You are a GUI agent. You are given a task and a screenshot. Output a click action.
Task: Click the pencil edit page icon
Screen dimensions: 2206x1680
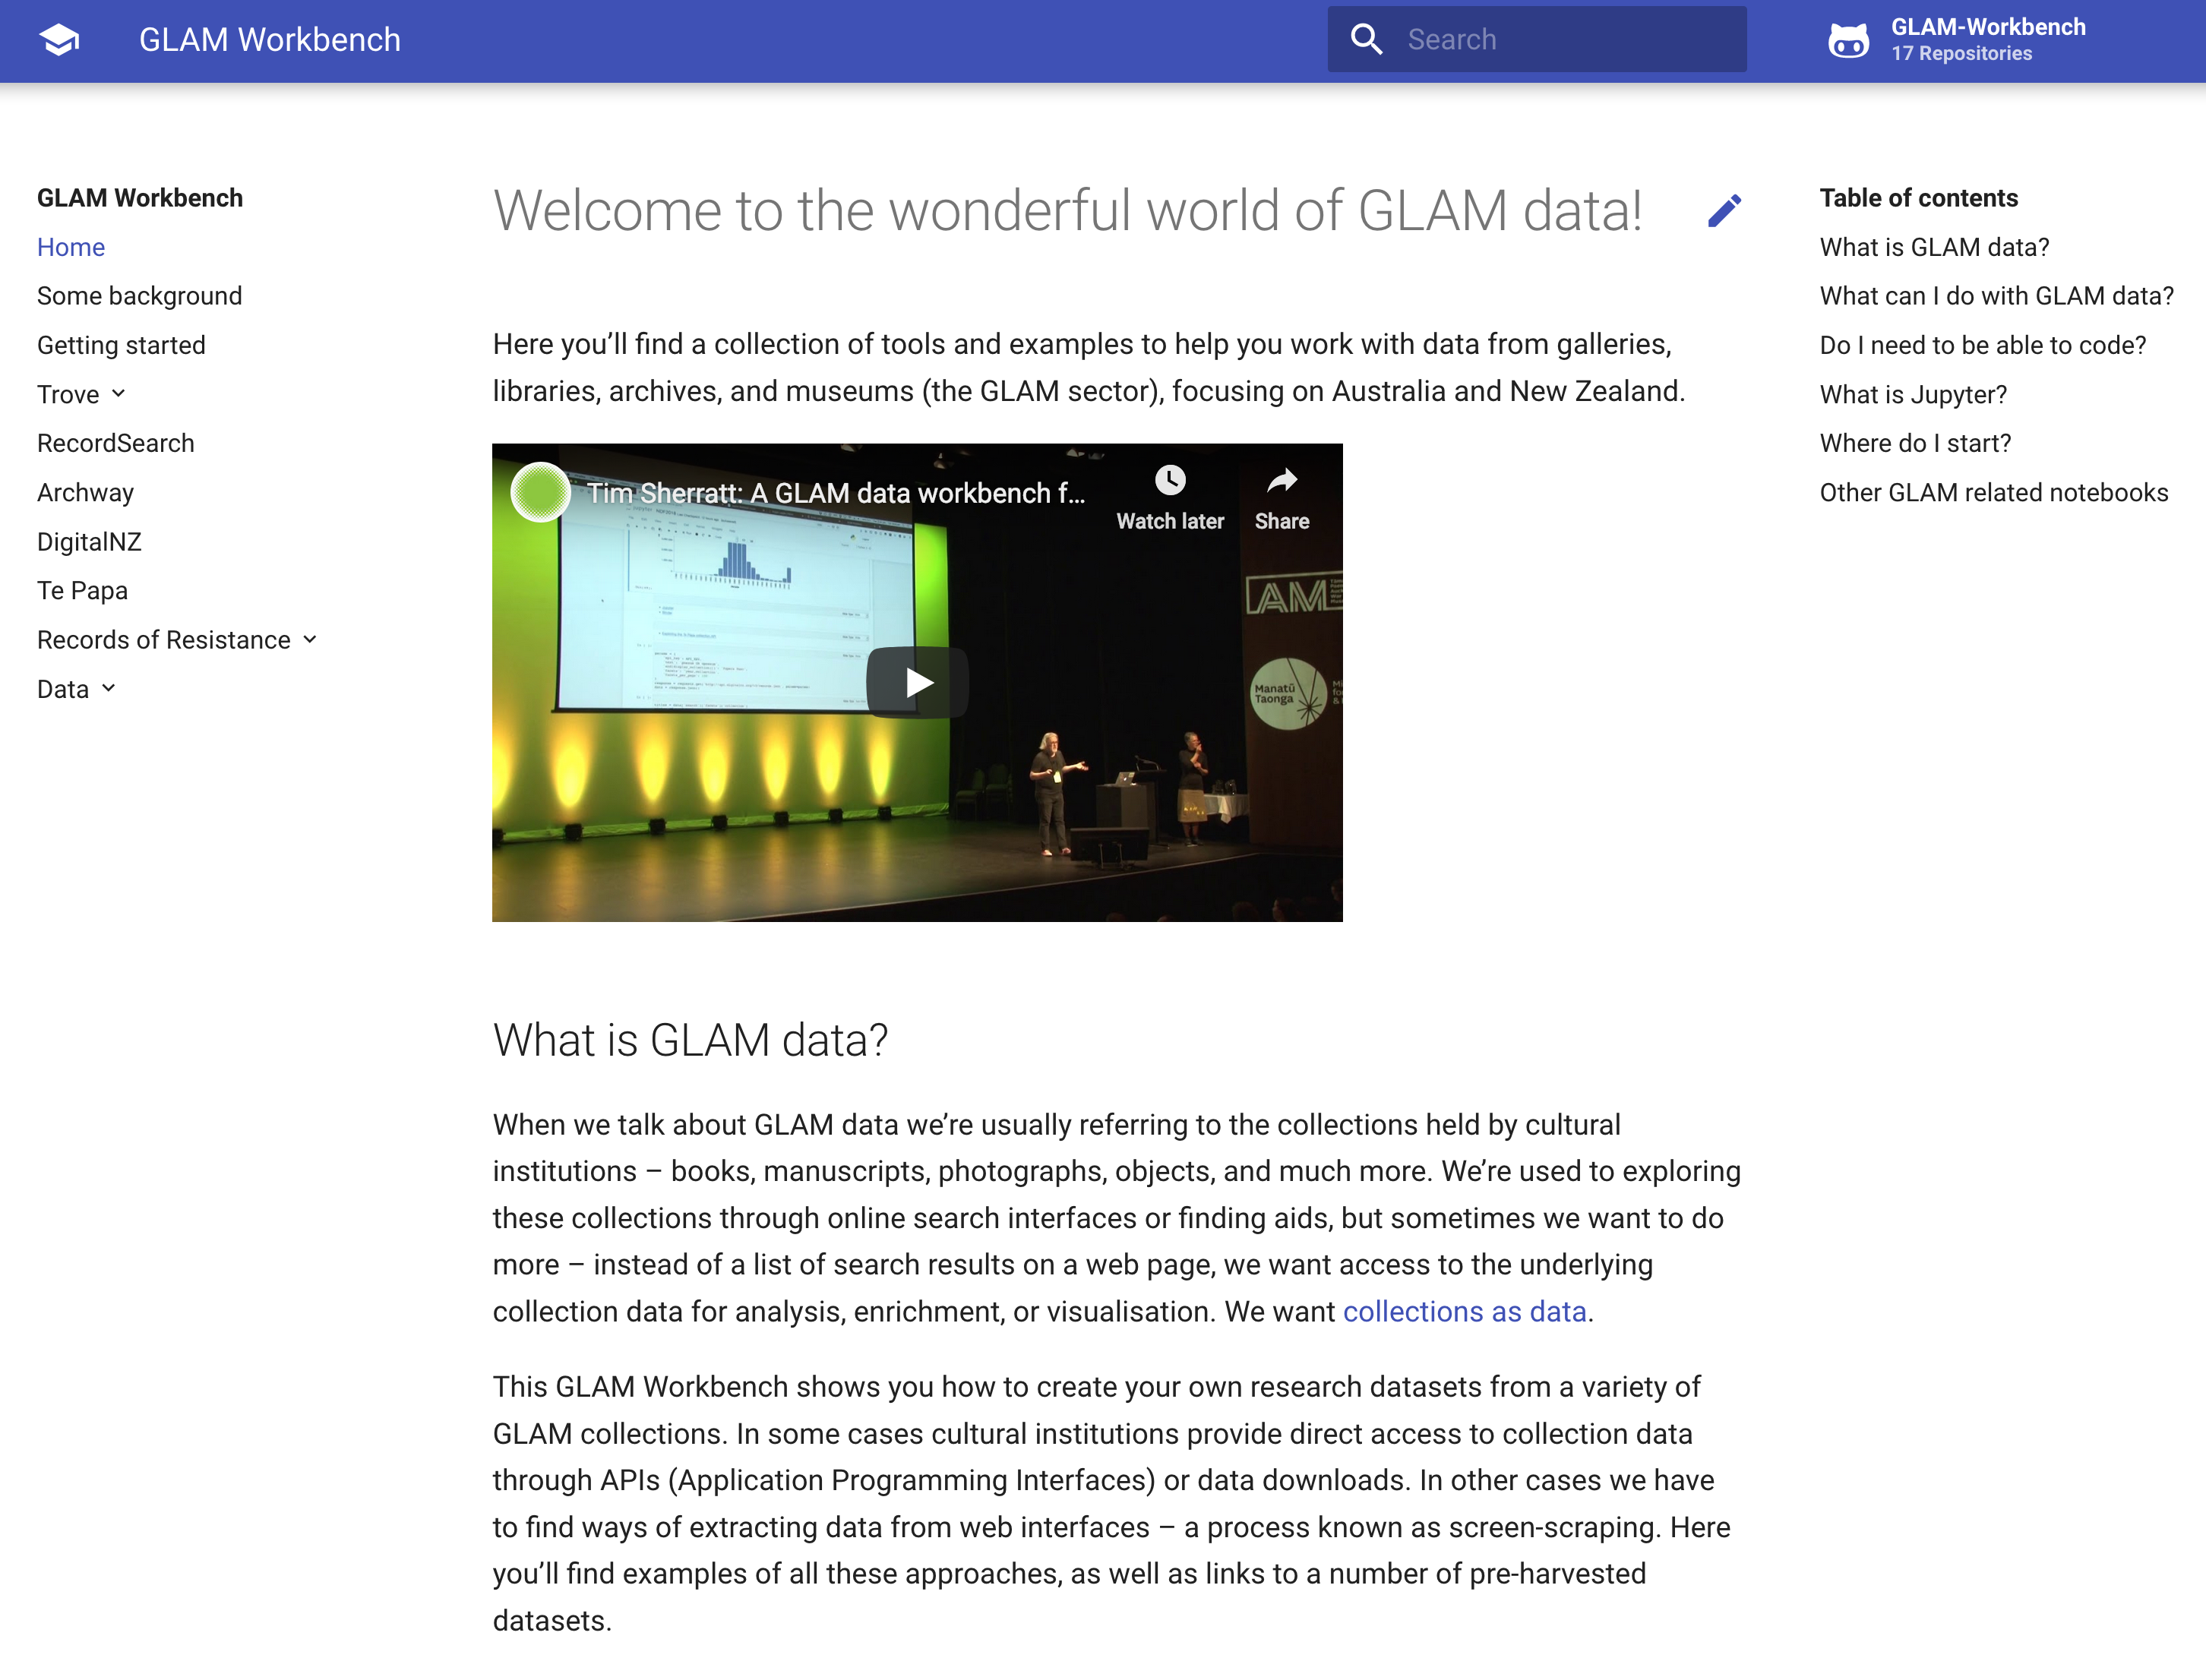(1725, 210)
